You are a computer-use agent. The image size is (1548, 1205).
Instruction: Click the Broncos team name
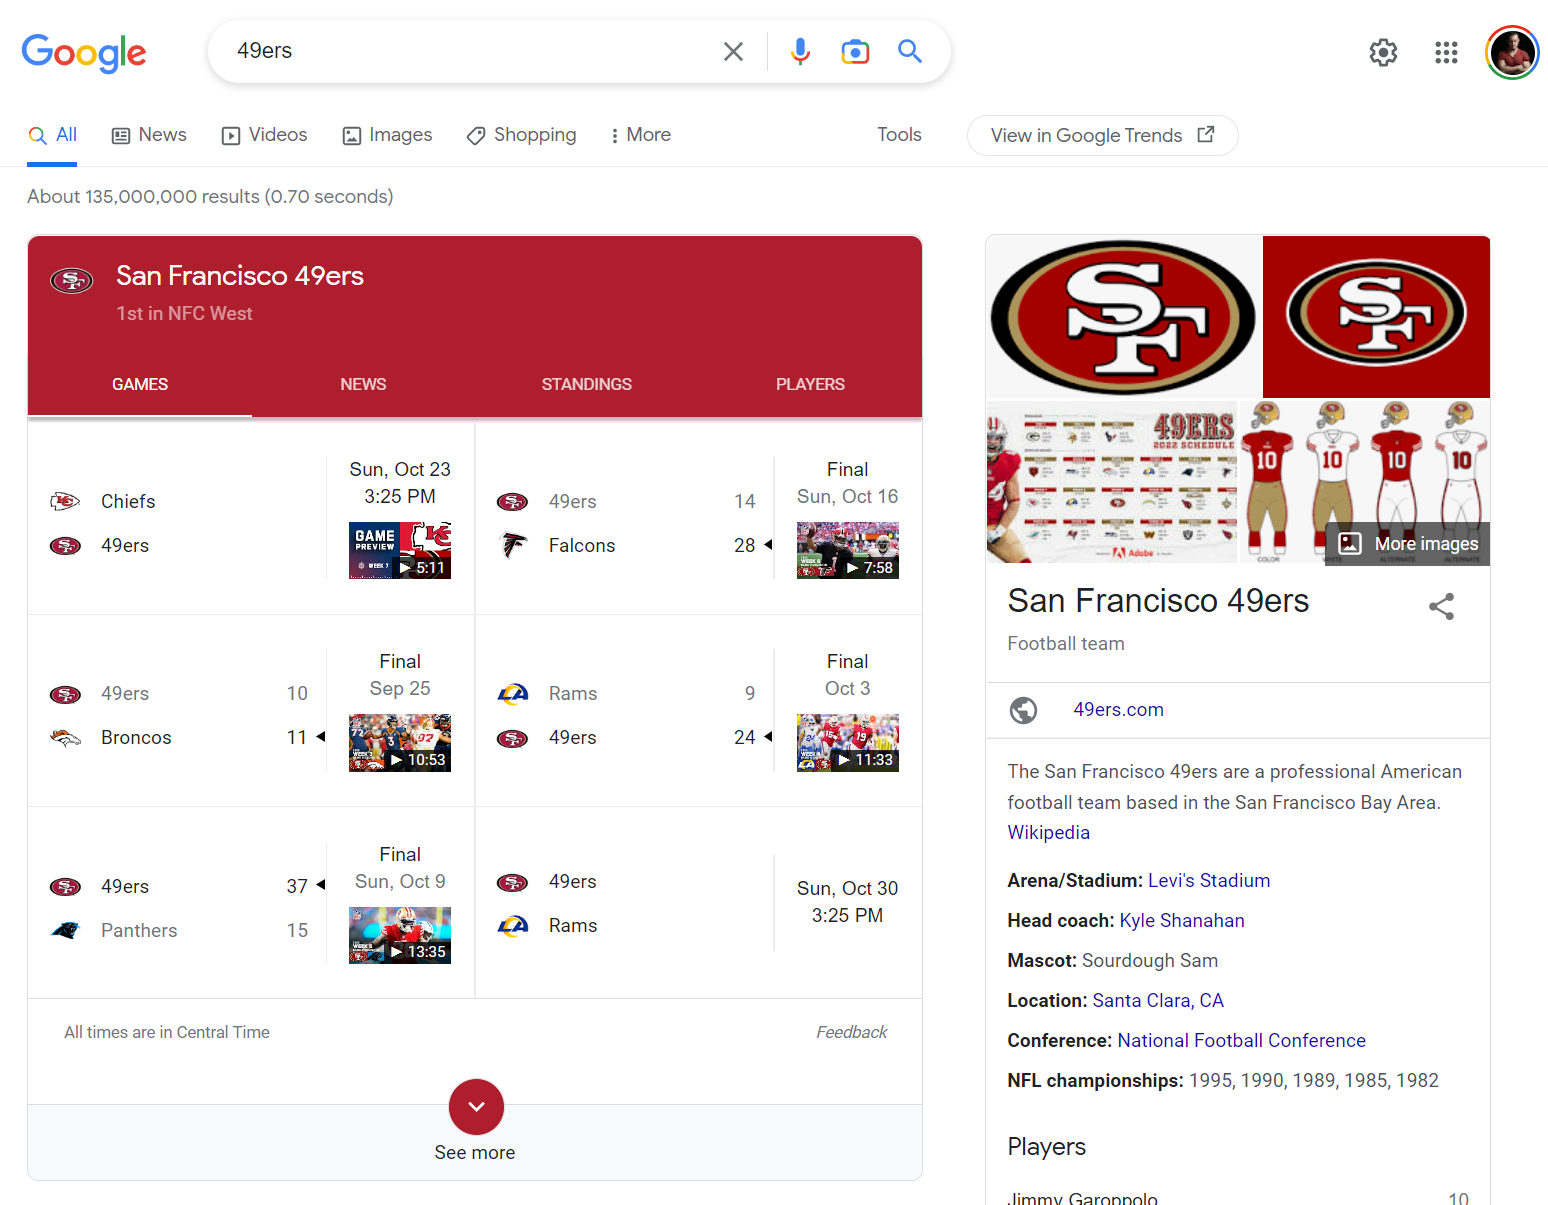[x=136, y=737]
